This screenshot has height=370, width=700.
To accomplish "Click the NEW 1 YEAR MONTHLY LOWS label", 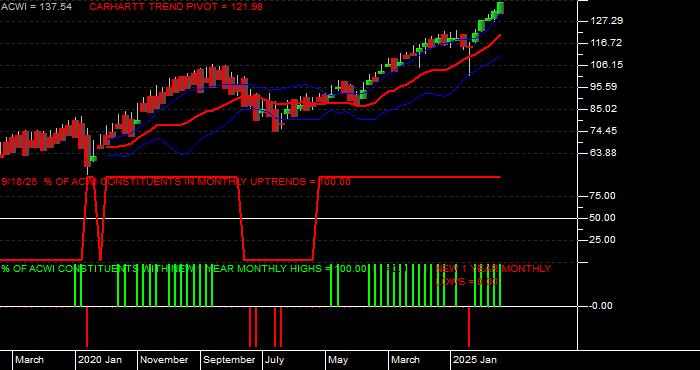I will [x=493, y=275].
